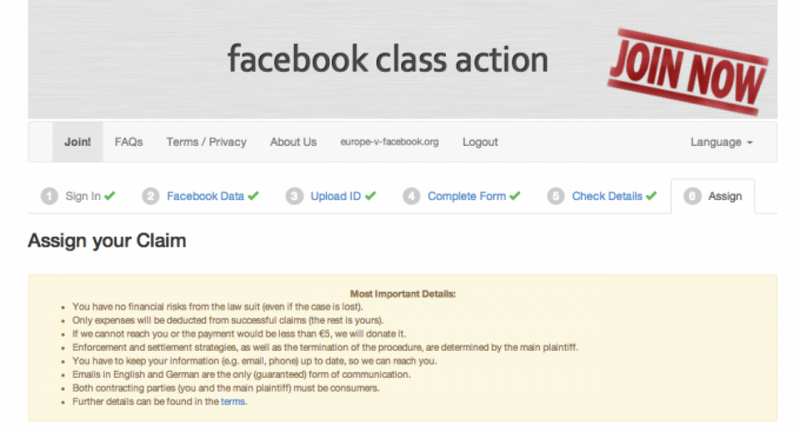Click the step 6 number circle

[692, 196]
